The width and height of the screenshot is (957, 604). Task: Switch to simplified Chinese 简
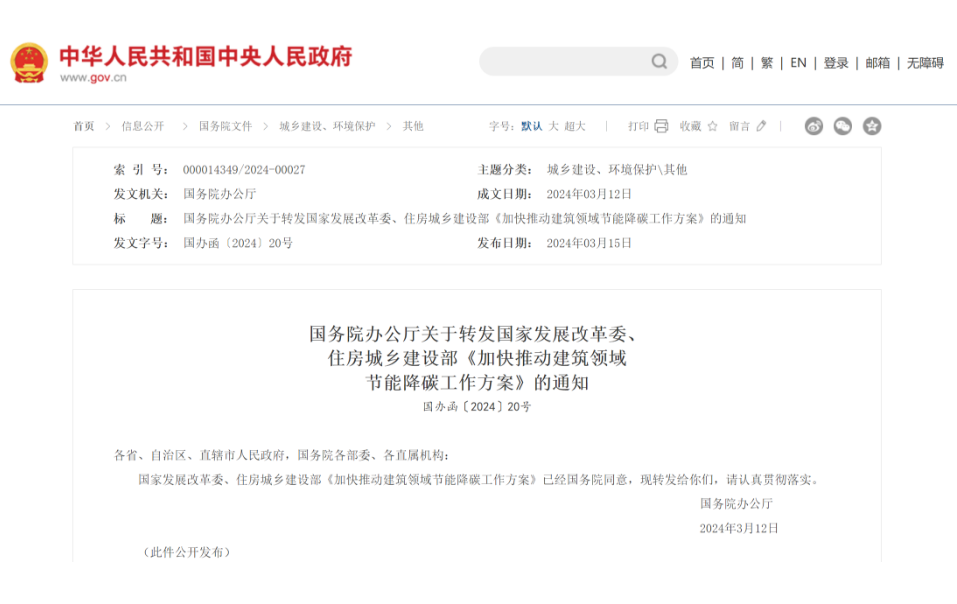coord(737,63)
